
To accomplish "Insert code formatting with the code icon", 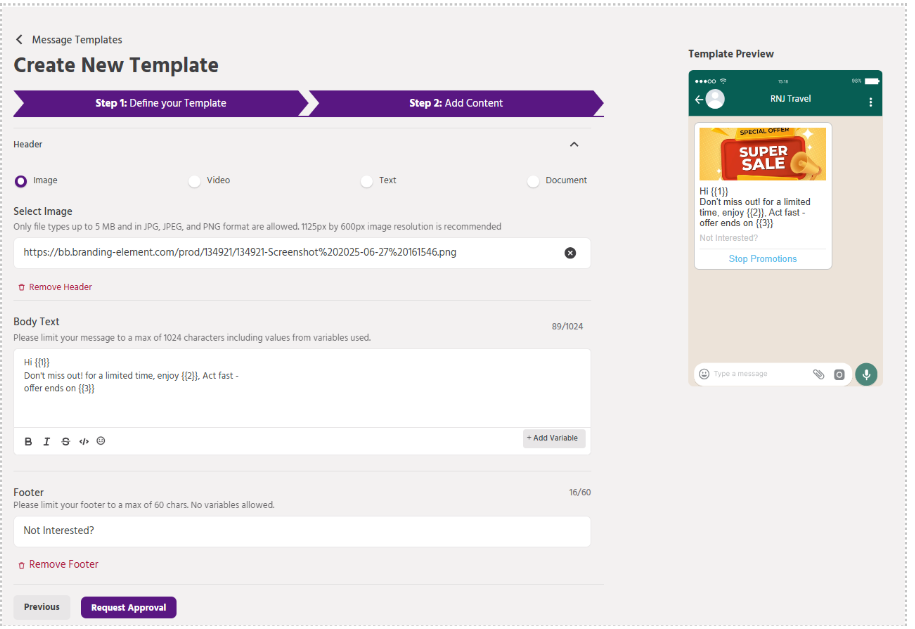I will pyautogui.click(x=83, y=441).
